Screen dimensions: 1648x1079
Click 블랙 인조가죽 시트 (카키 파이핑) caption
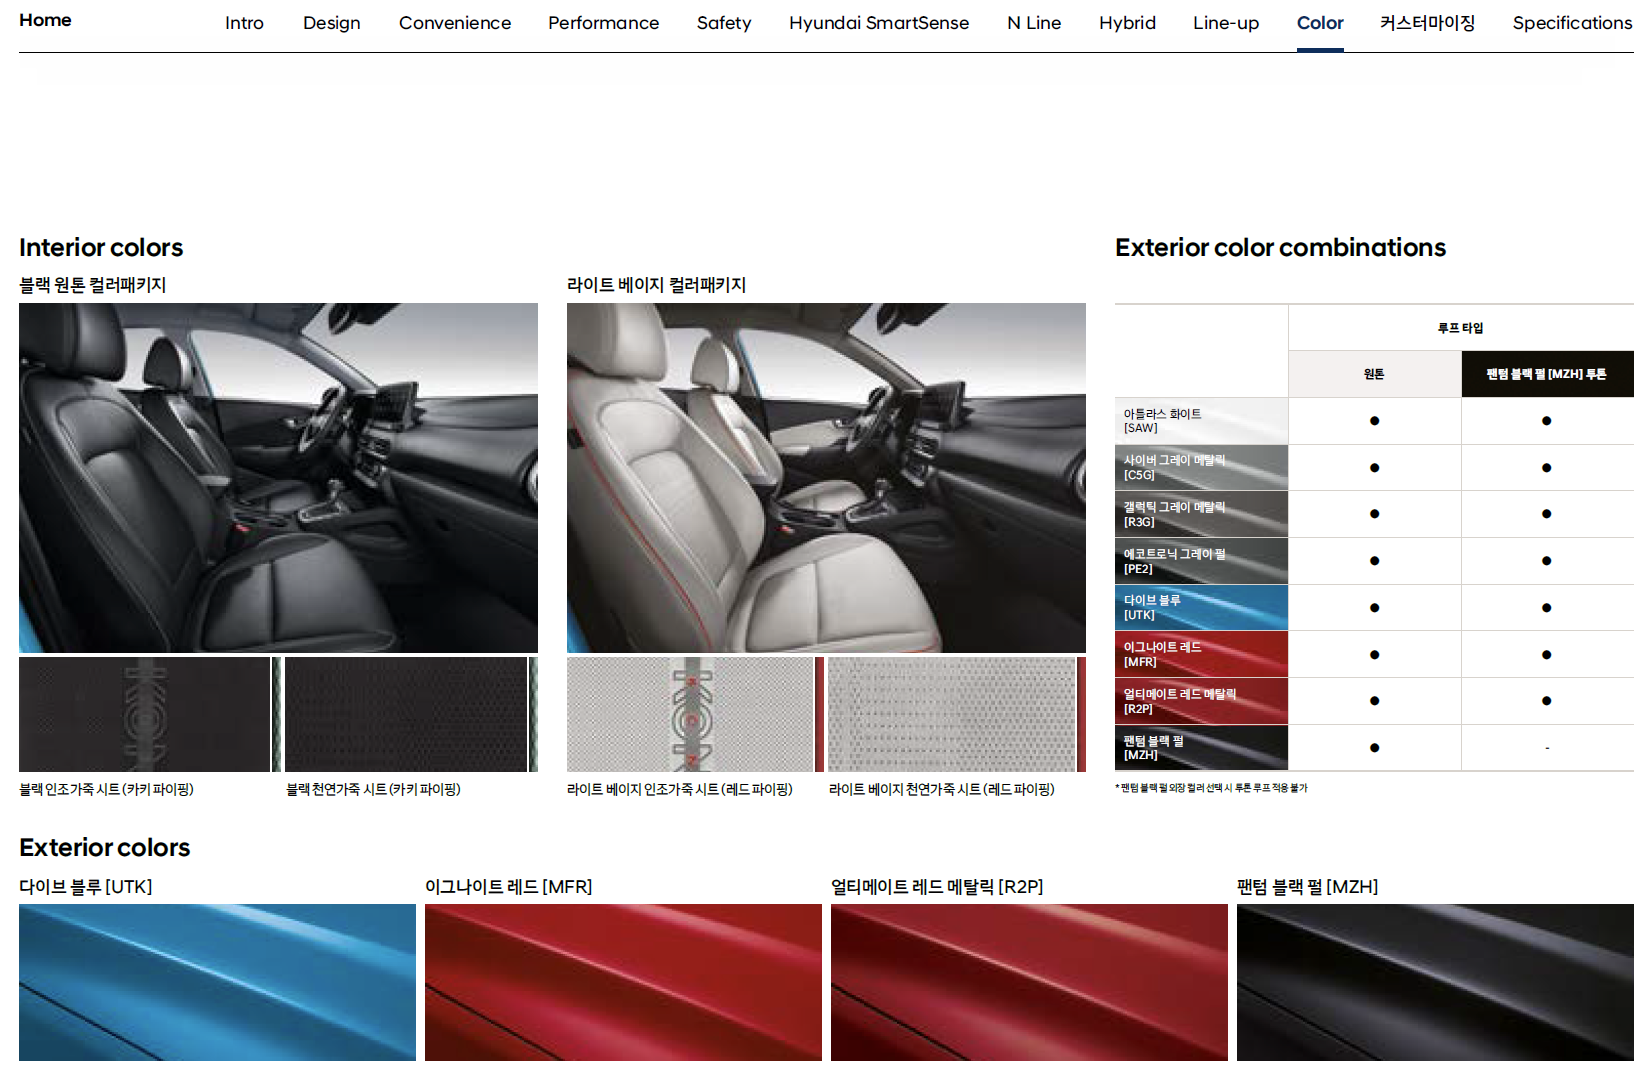pos(106,790)
